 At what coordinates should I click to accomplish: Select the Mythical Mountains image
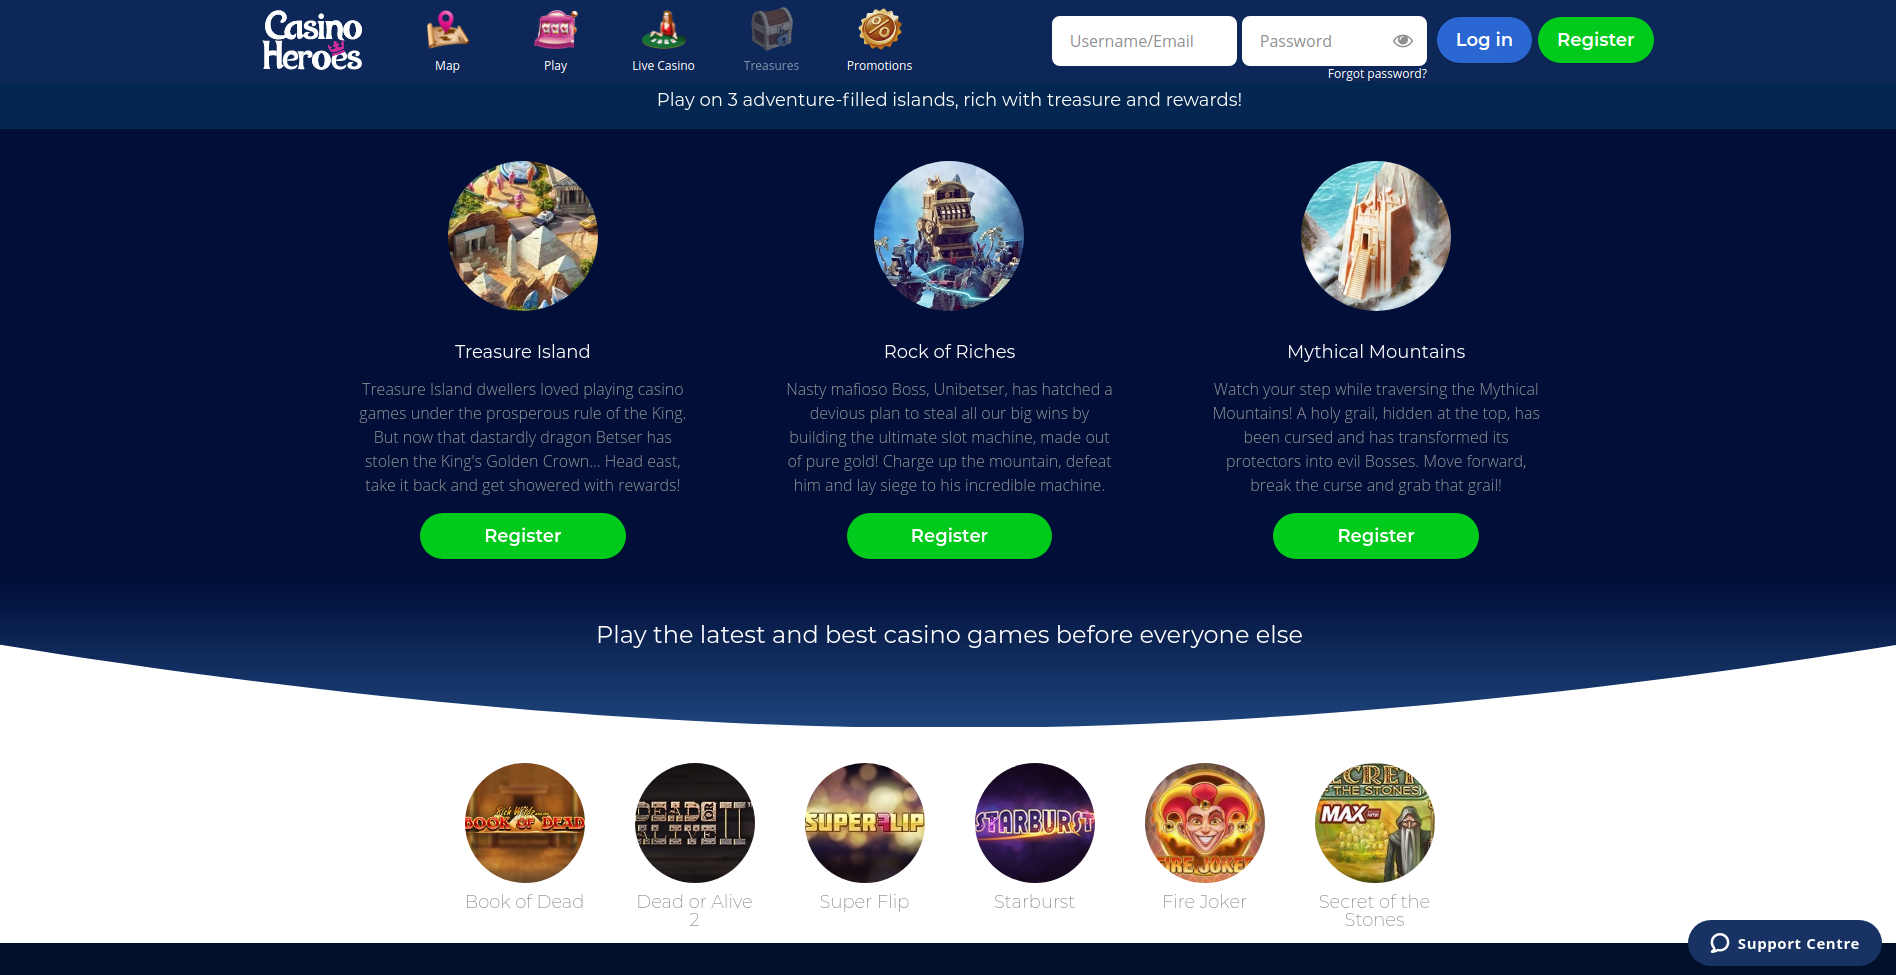[1376, 236]
